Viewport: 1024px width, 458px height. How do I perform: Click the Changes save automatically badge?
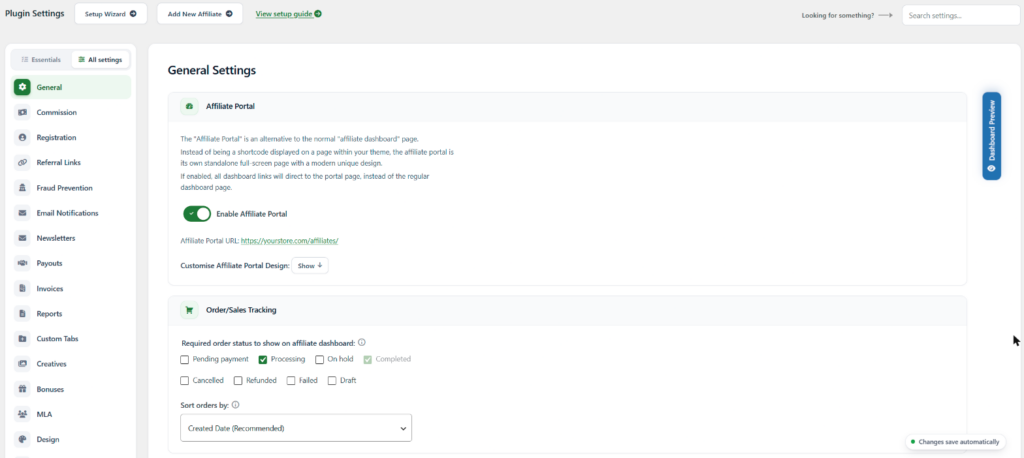pyautogui.click(x=955, y=442)
